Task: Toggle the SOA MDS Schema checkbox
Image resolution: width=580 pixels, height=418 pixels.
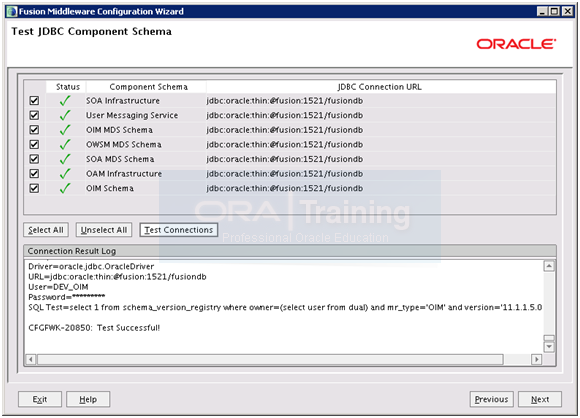Action: point(34,159)
